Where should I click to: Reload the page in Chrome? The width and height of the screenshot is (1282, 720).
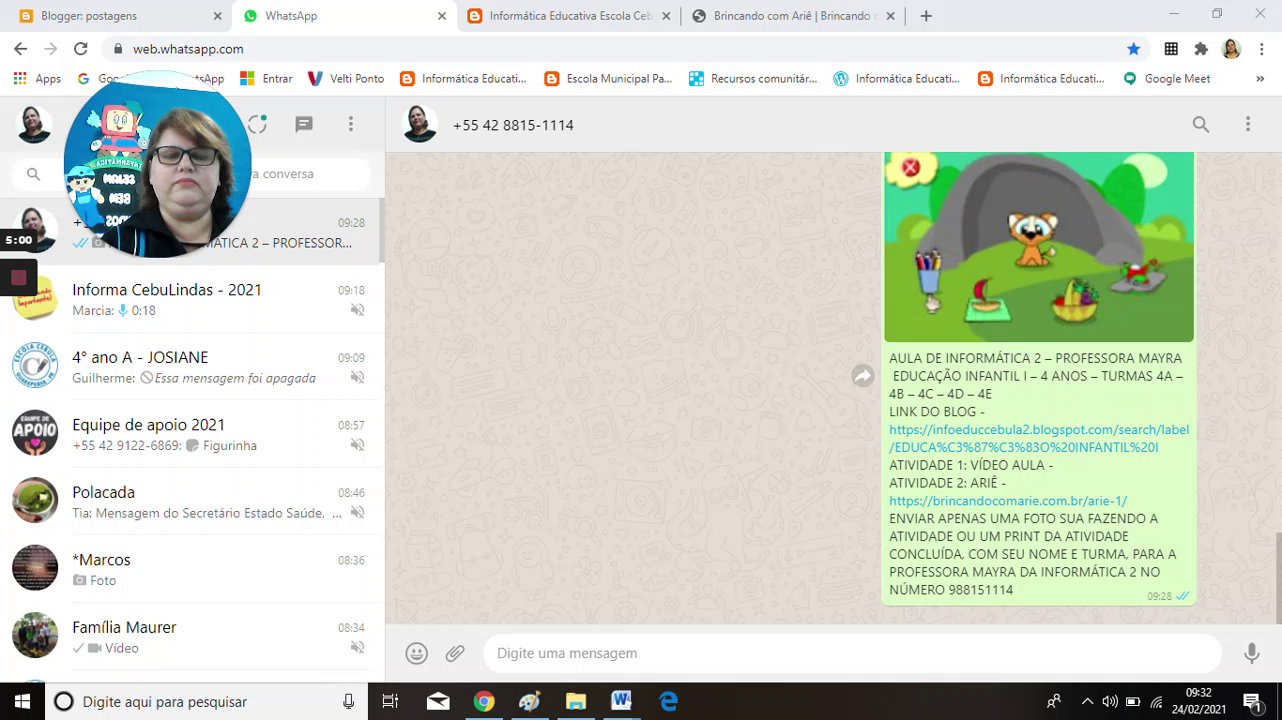(x=81, y=49)
